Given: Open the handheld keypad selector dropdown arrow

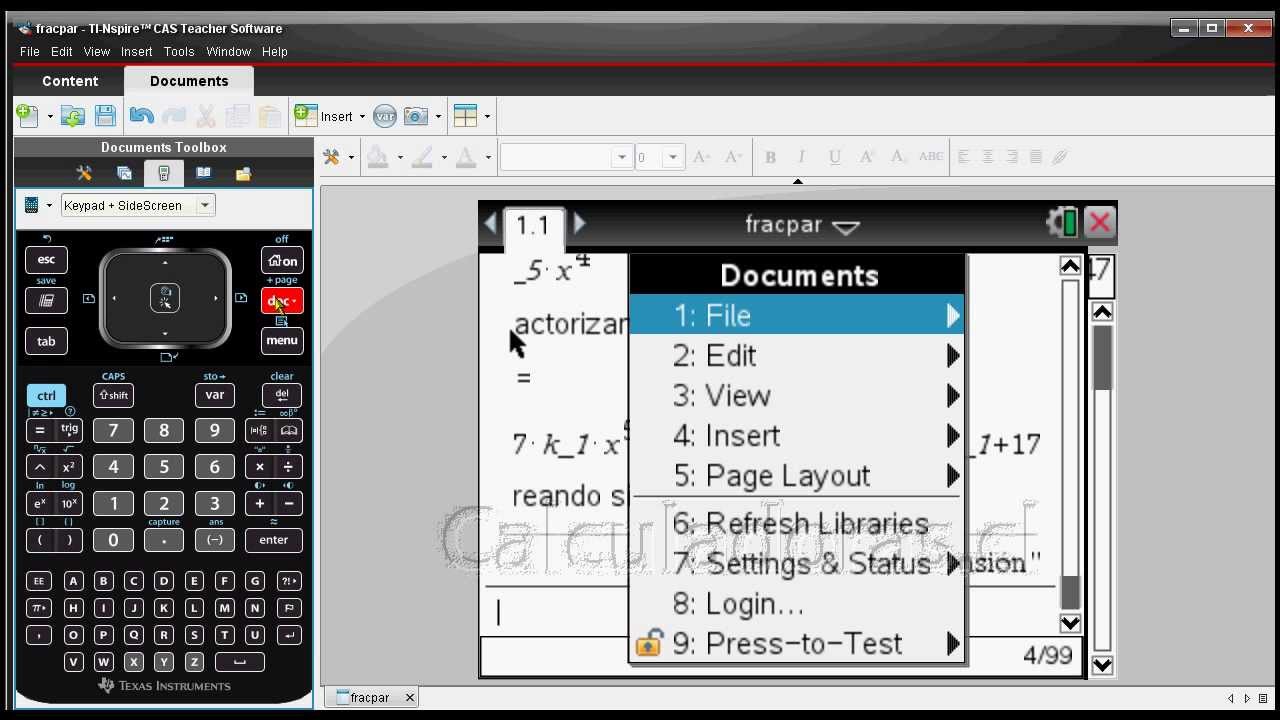Looking at the screenshot, I should 48,206.
